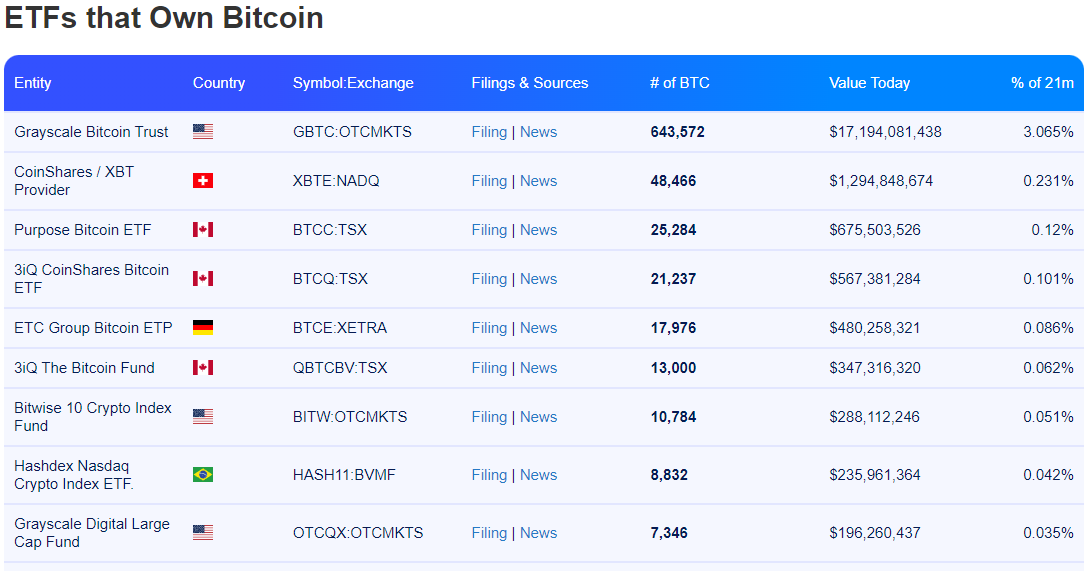This screenshot has height=571, width=1087.
Task: Click the GBTC:OTCMKTS symbol cell
Action: [352, 132]
